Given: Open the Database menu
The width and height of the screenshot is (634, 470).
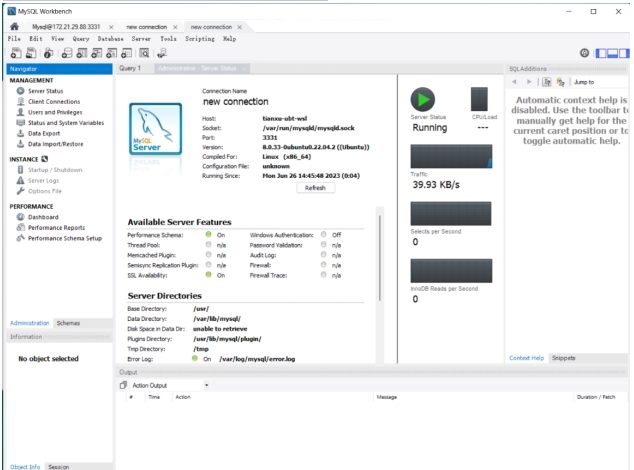Looking at the screenshot, I should [110, 39].
